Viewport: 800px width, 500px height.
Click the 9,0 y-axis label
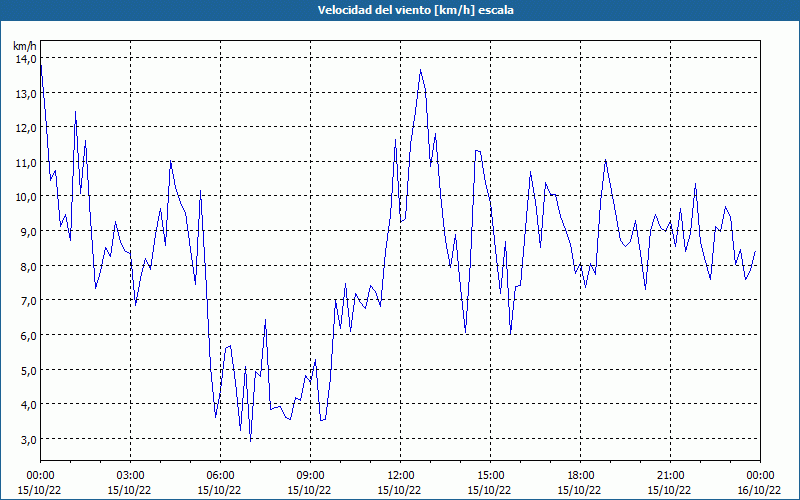coord(28,232)
